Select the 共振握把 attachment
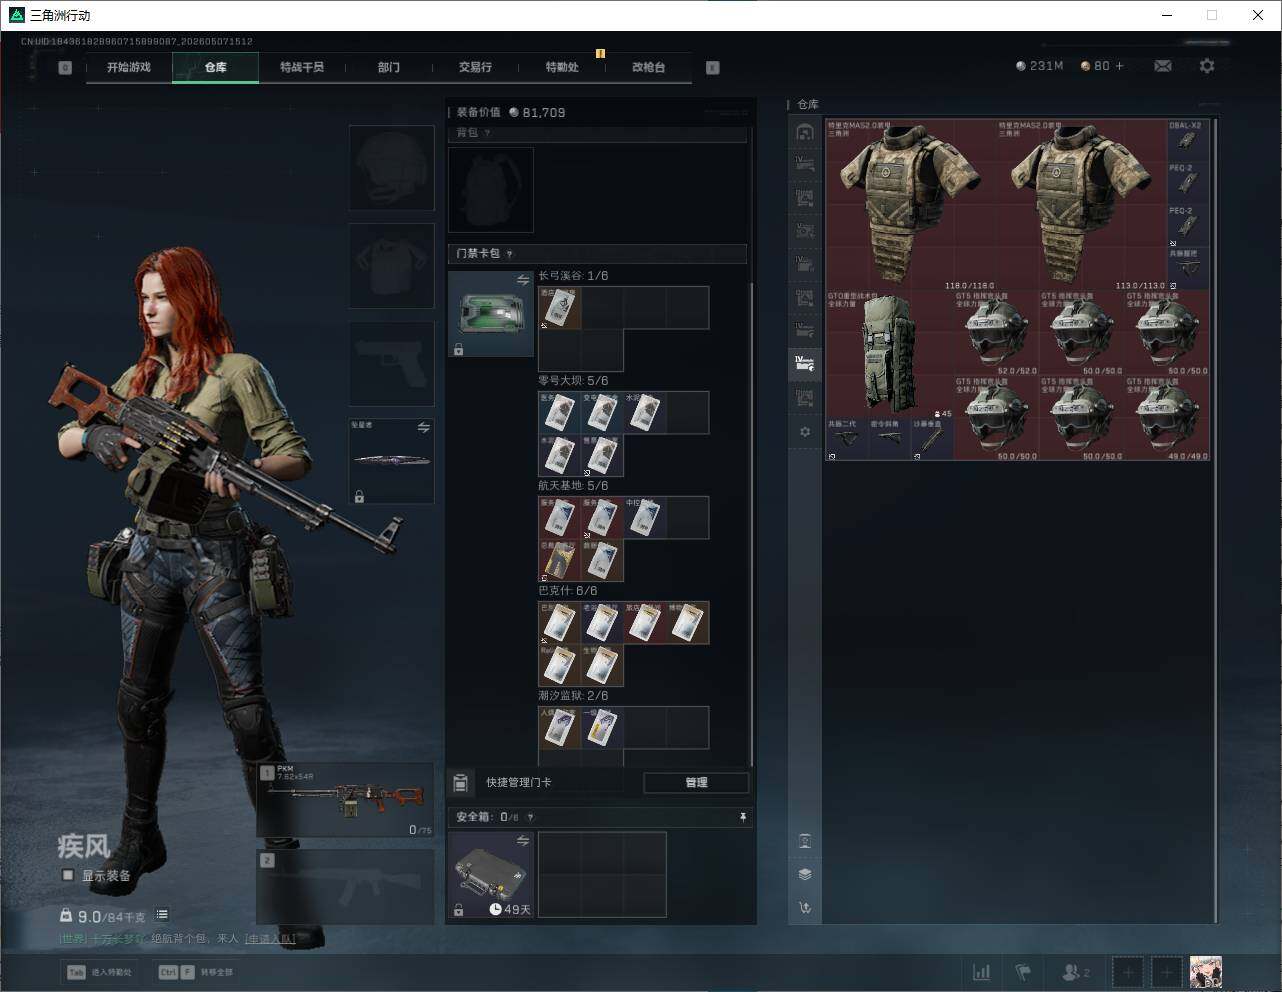1282x992 pixels. point(1188,269)
